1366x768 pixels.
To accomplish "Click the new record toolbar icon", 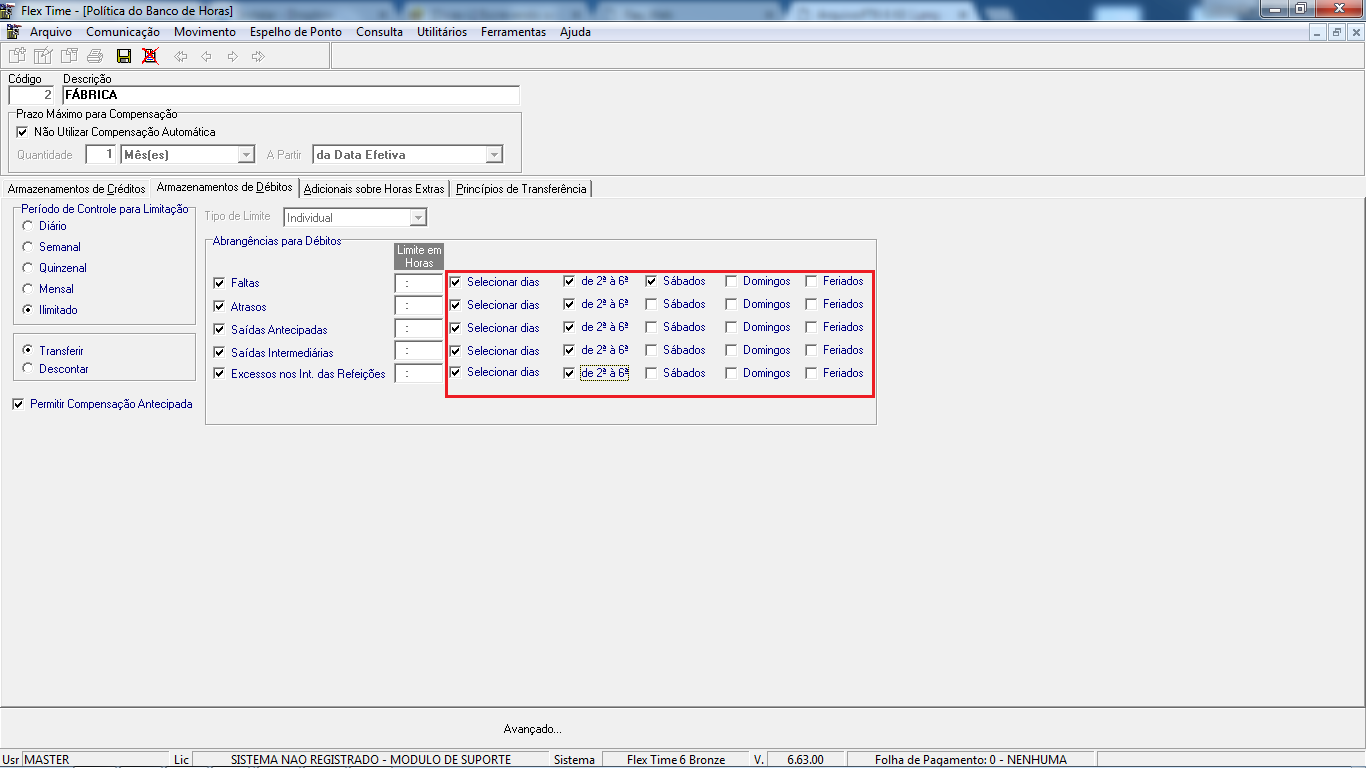I will (x=17, y=56).
